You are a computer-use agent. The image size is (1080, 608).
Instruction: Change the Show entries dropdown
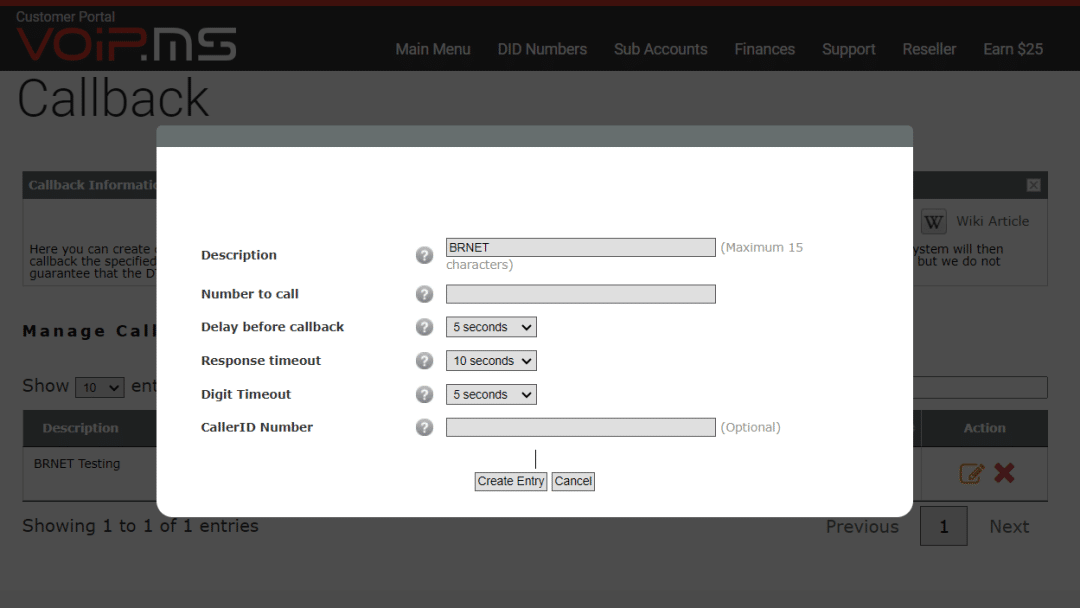[99, 387]
